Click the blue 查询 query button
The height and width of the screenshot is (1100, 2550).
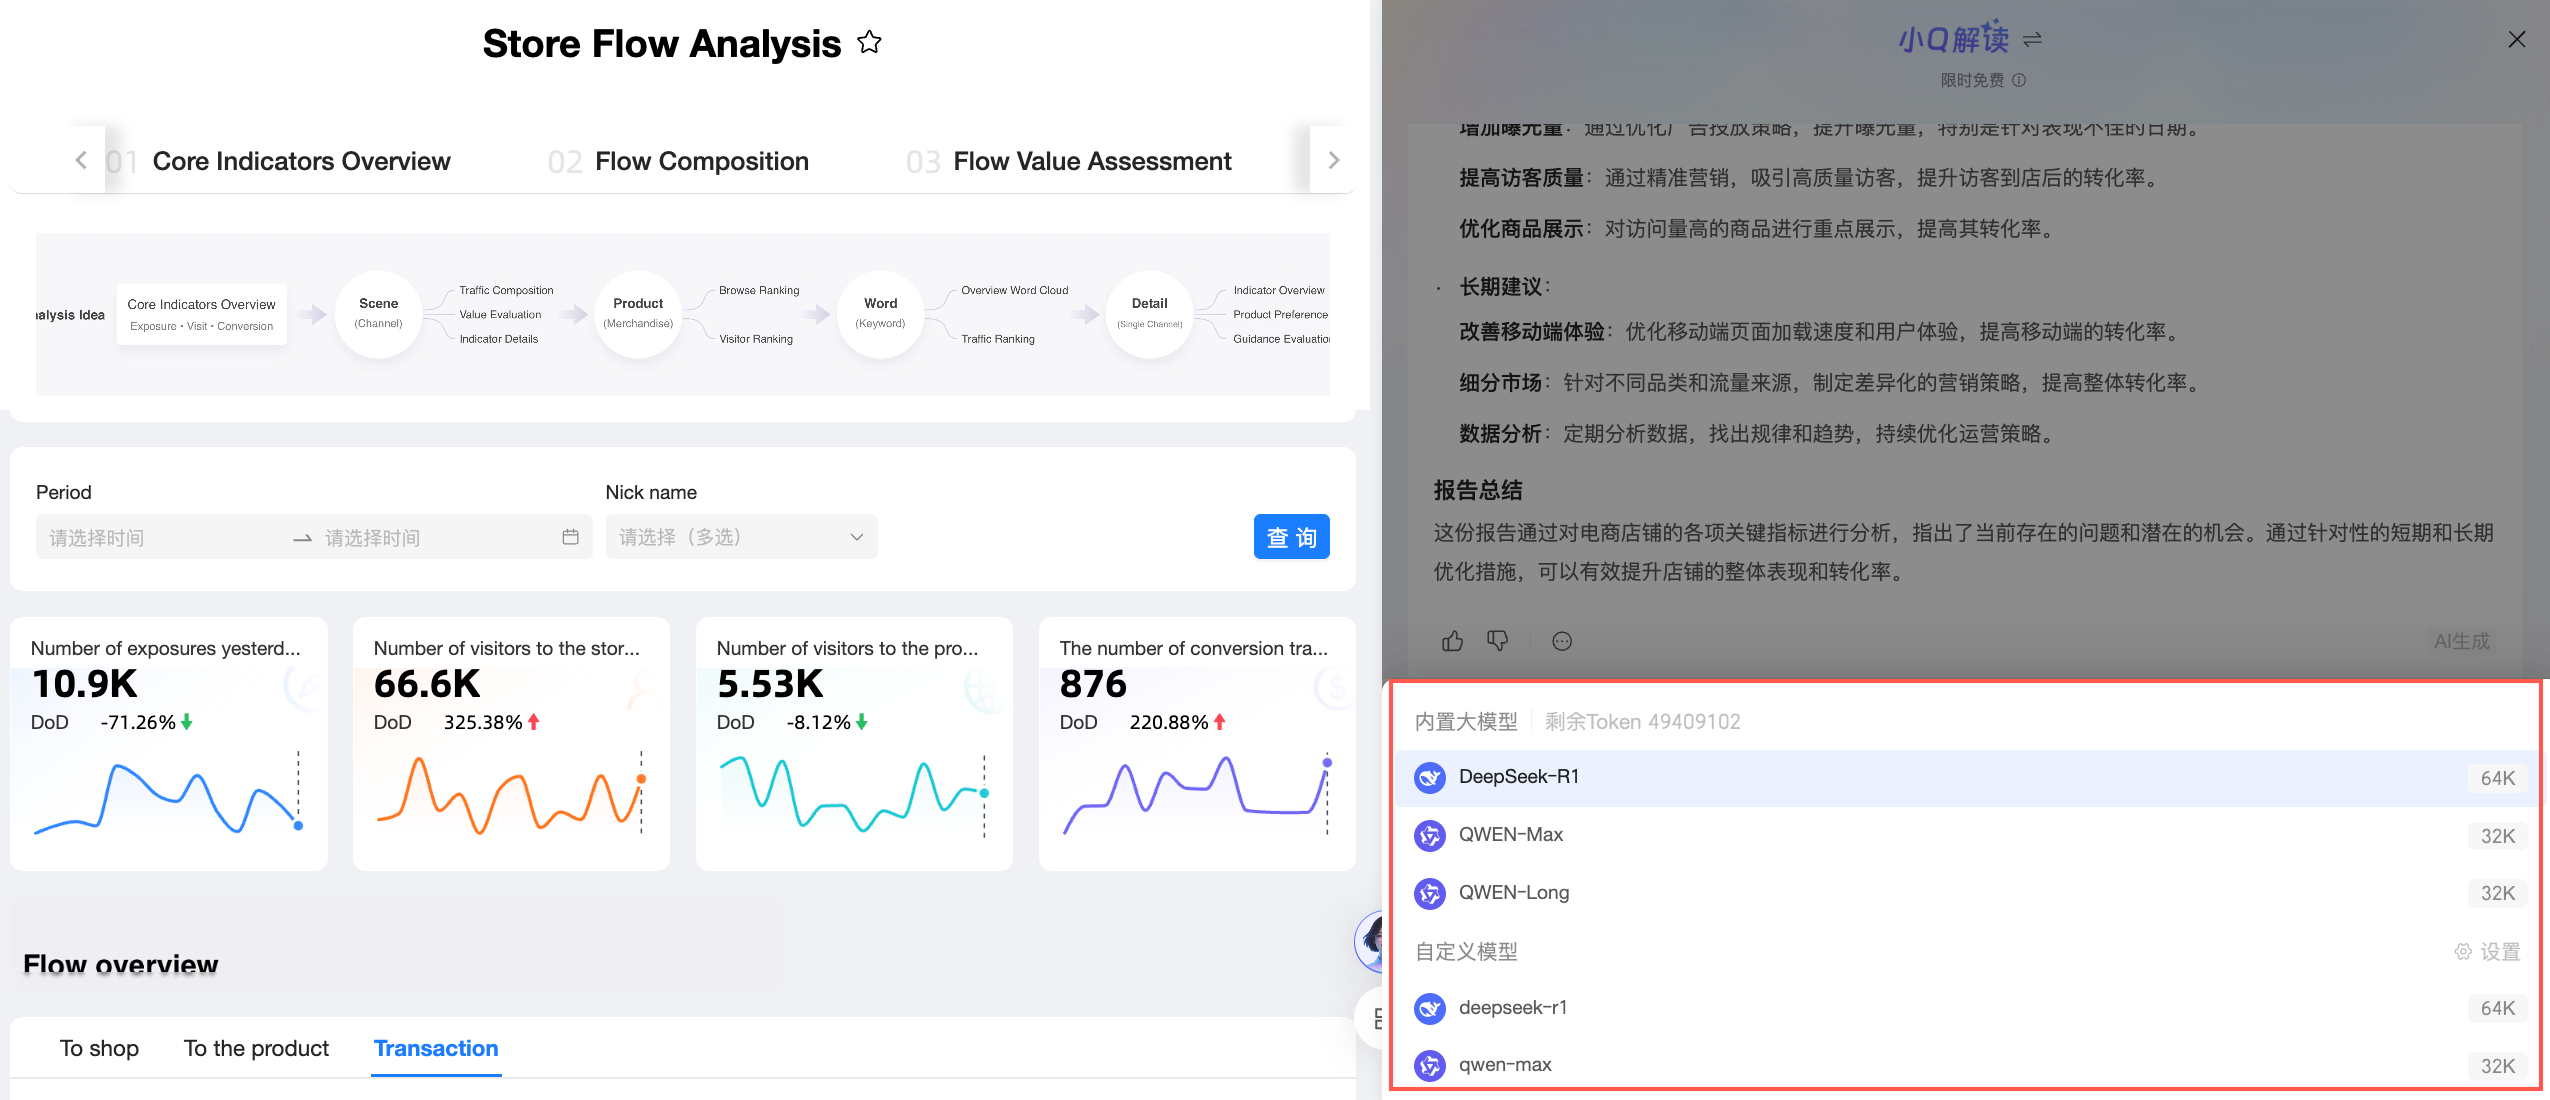[x=1291, y=537]
